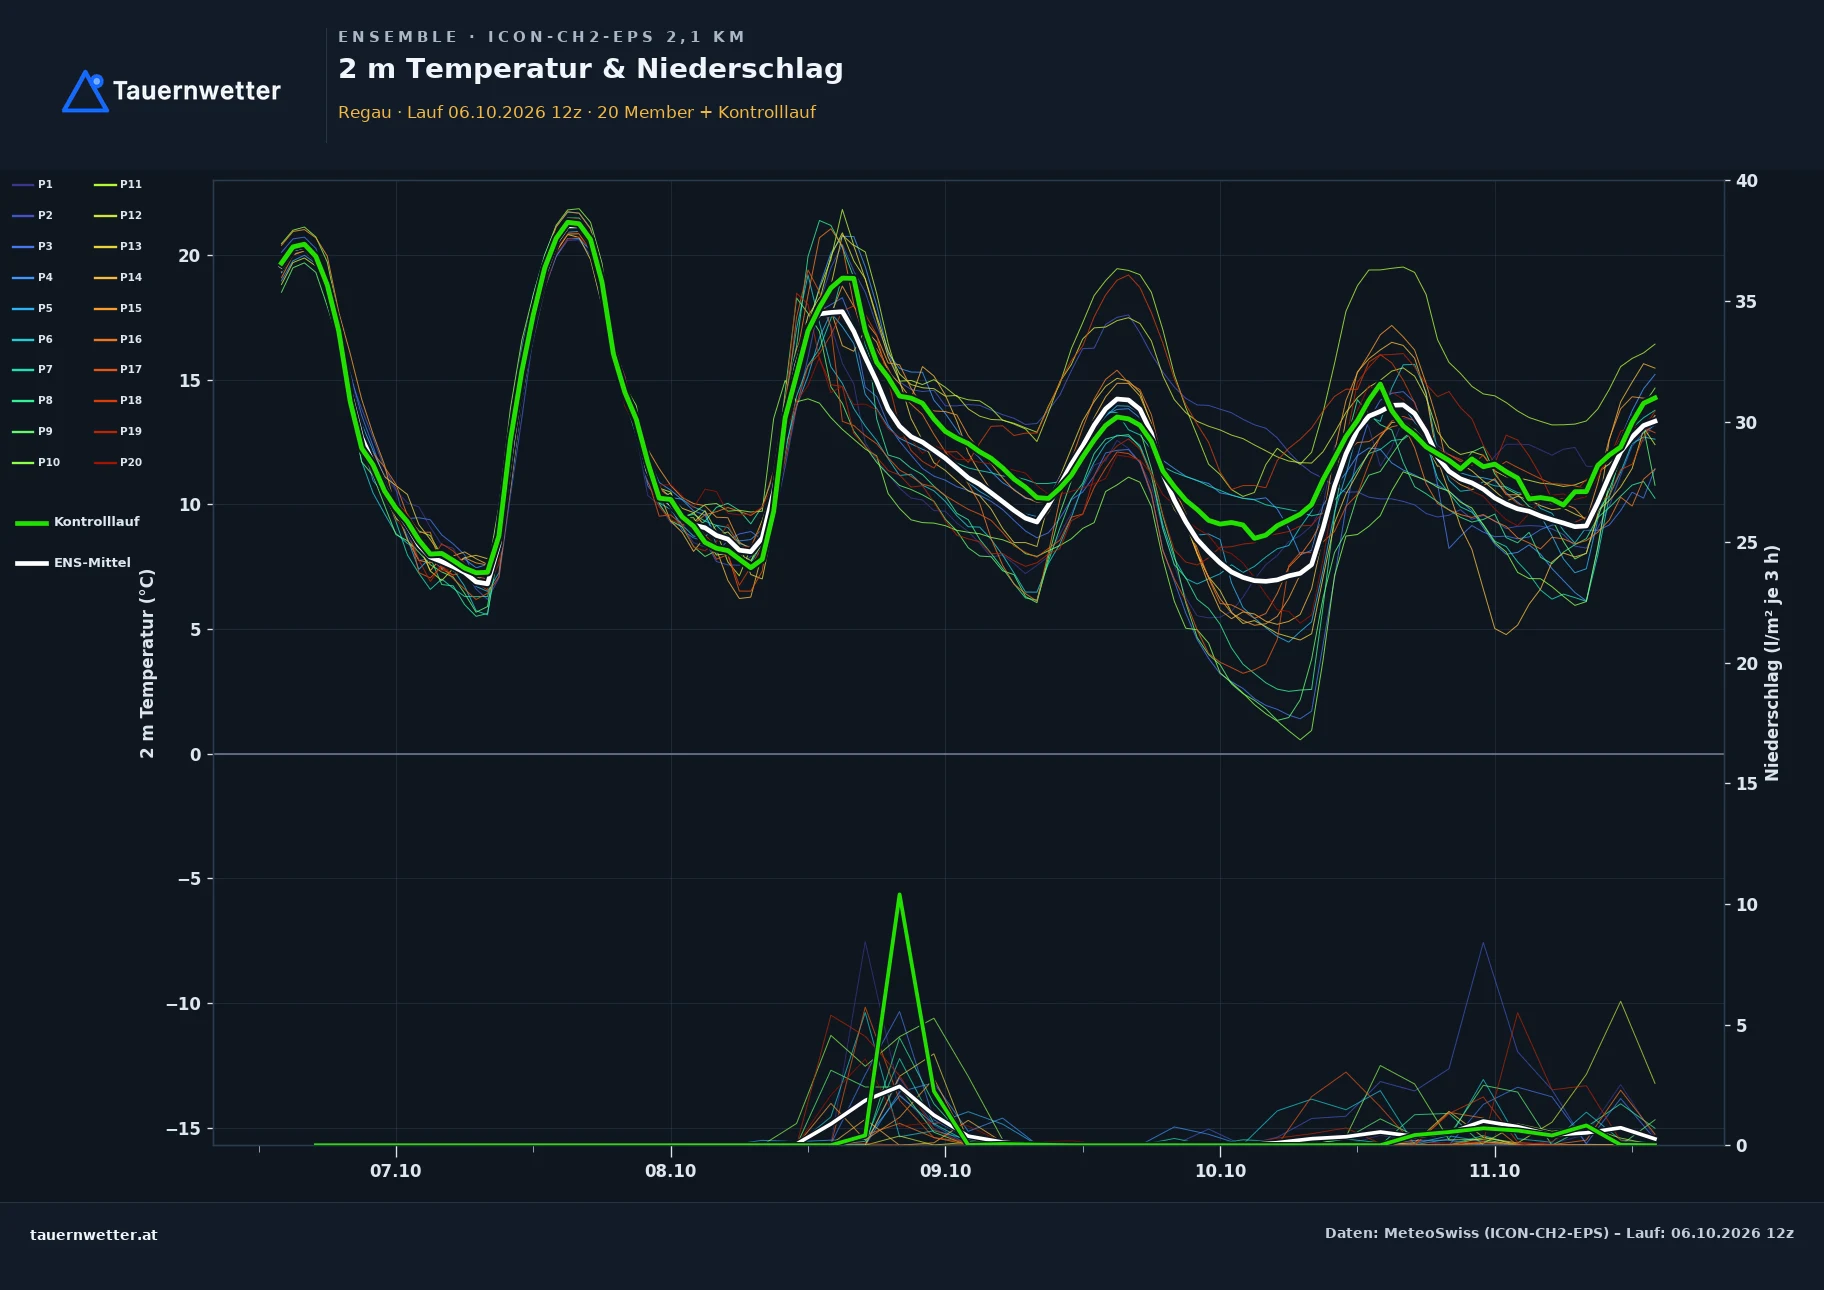Click the ENSEMBLE ICON-CH2-EPS header text
Viewport: 1824px width, 1290px height.
(x=542, y=37)
